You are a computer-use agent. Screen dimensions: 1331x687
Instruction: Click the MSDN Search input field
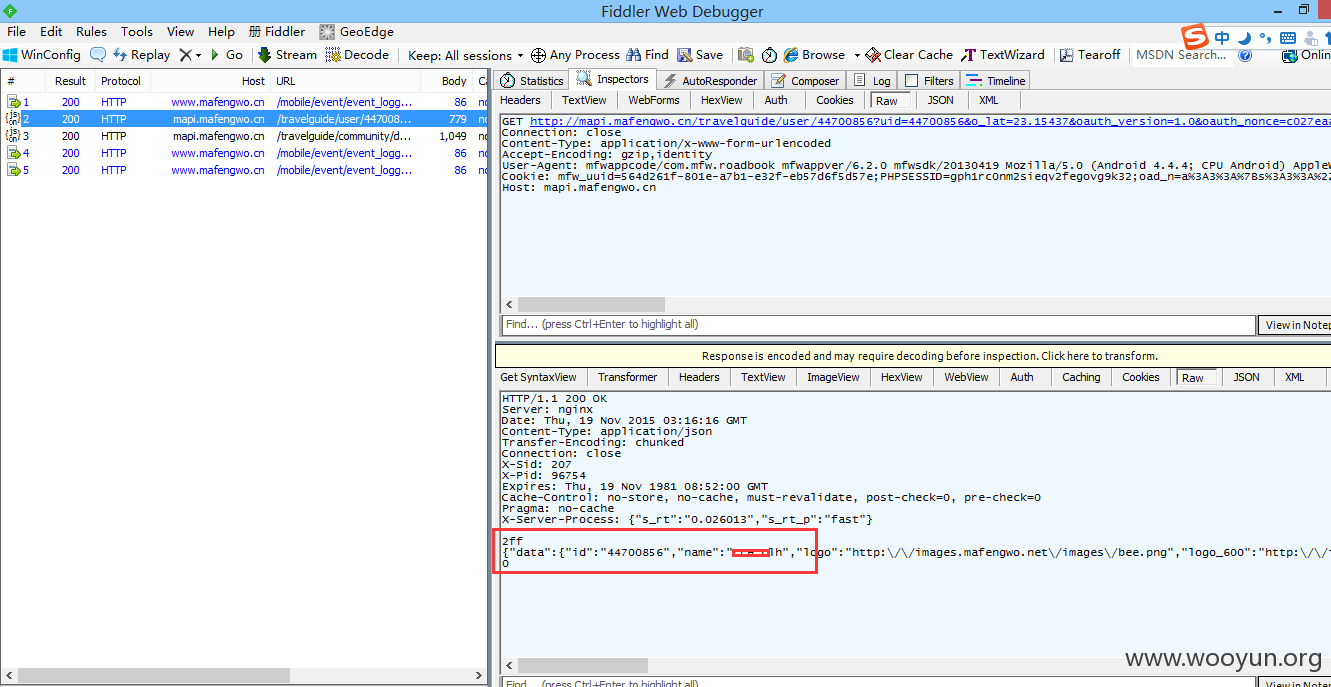[1181, 55]
